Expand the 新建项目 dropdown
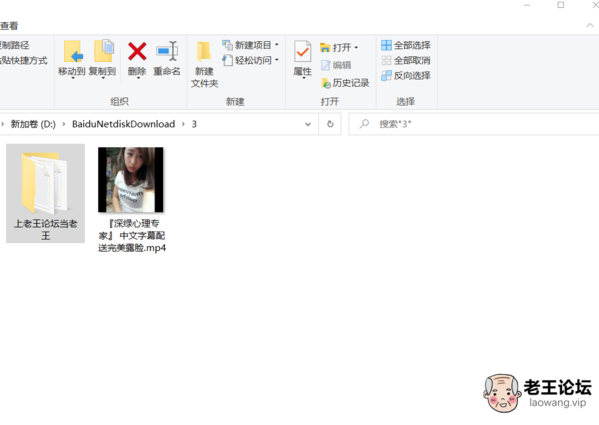Image resolution: width=599 pixels, height=425 pixels. point(277,45)
